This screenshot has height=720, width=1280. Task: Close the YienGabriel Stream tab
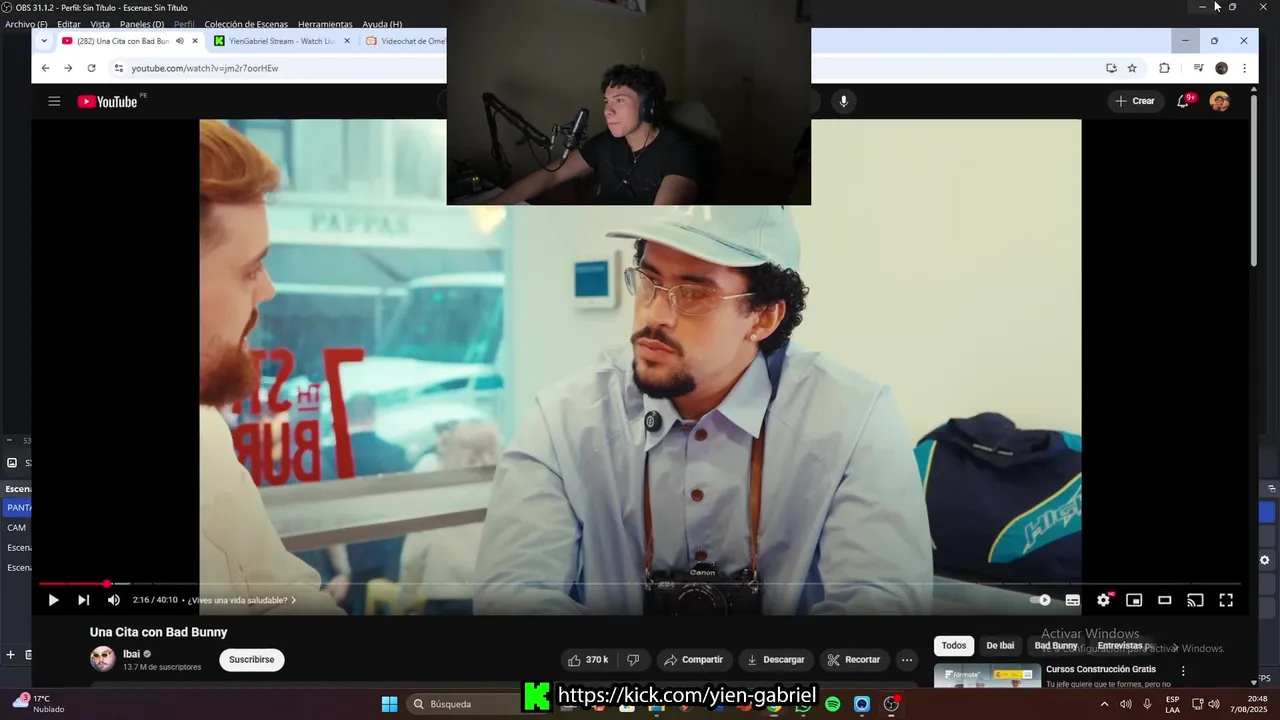pyautogui.click(x=347, y=41)
